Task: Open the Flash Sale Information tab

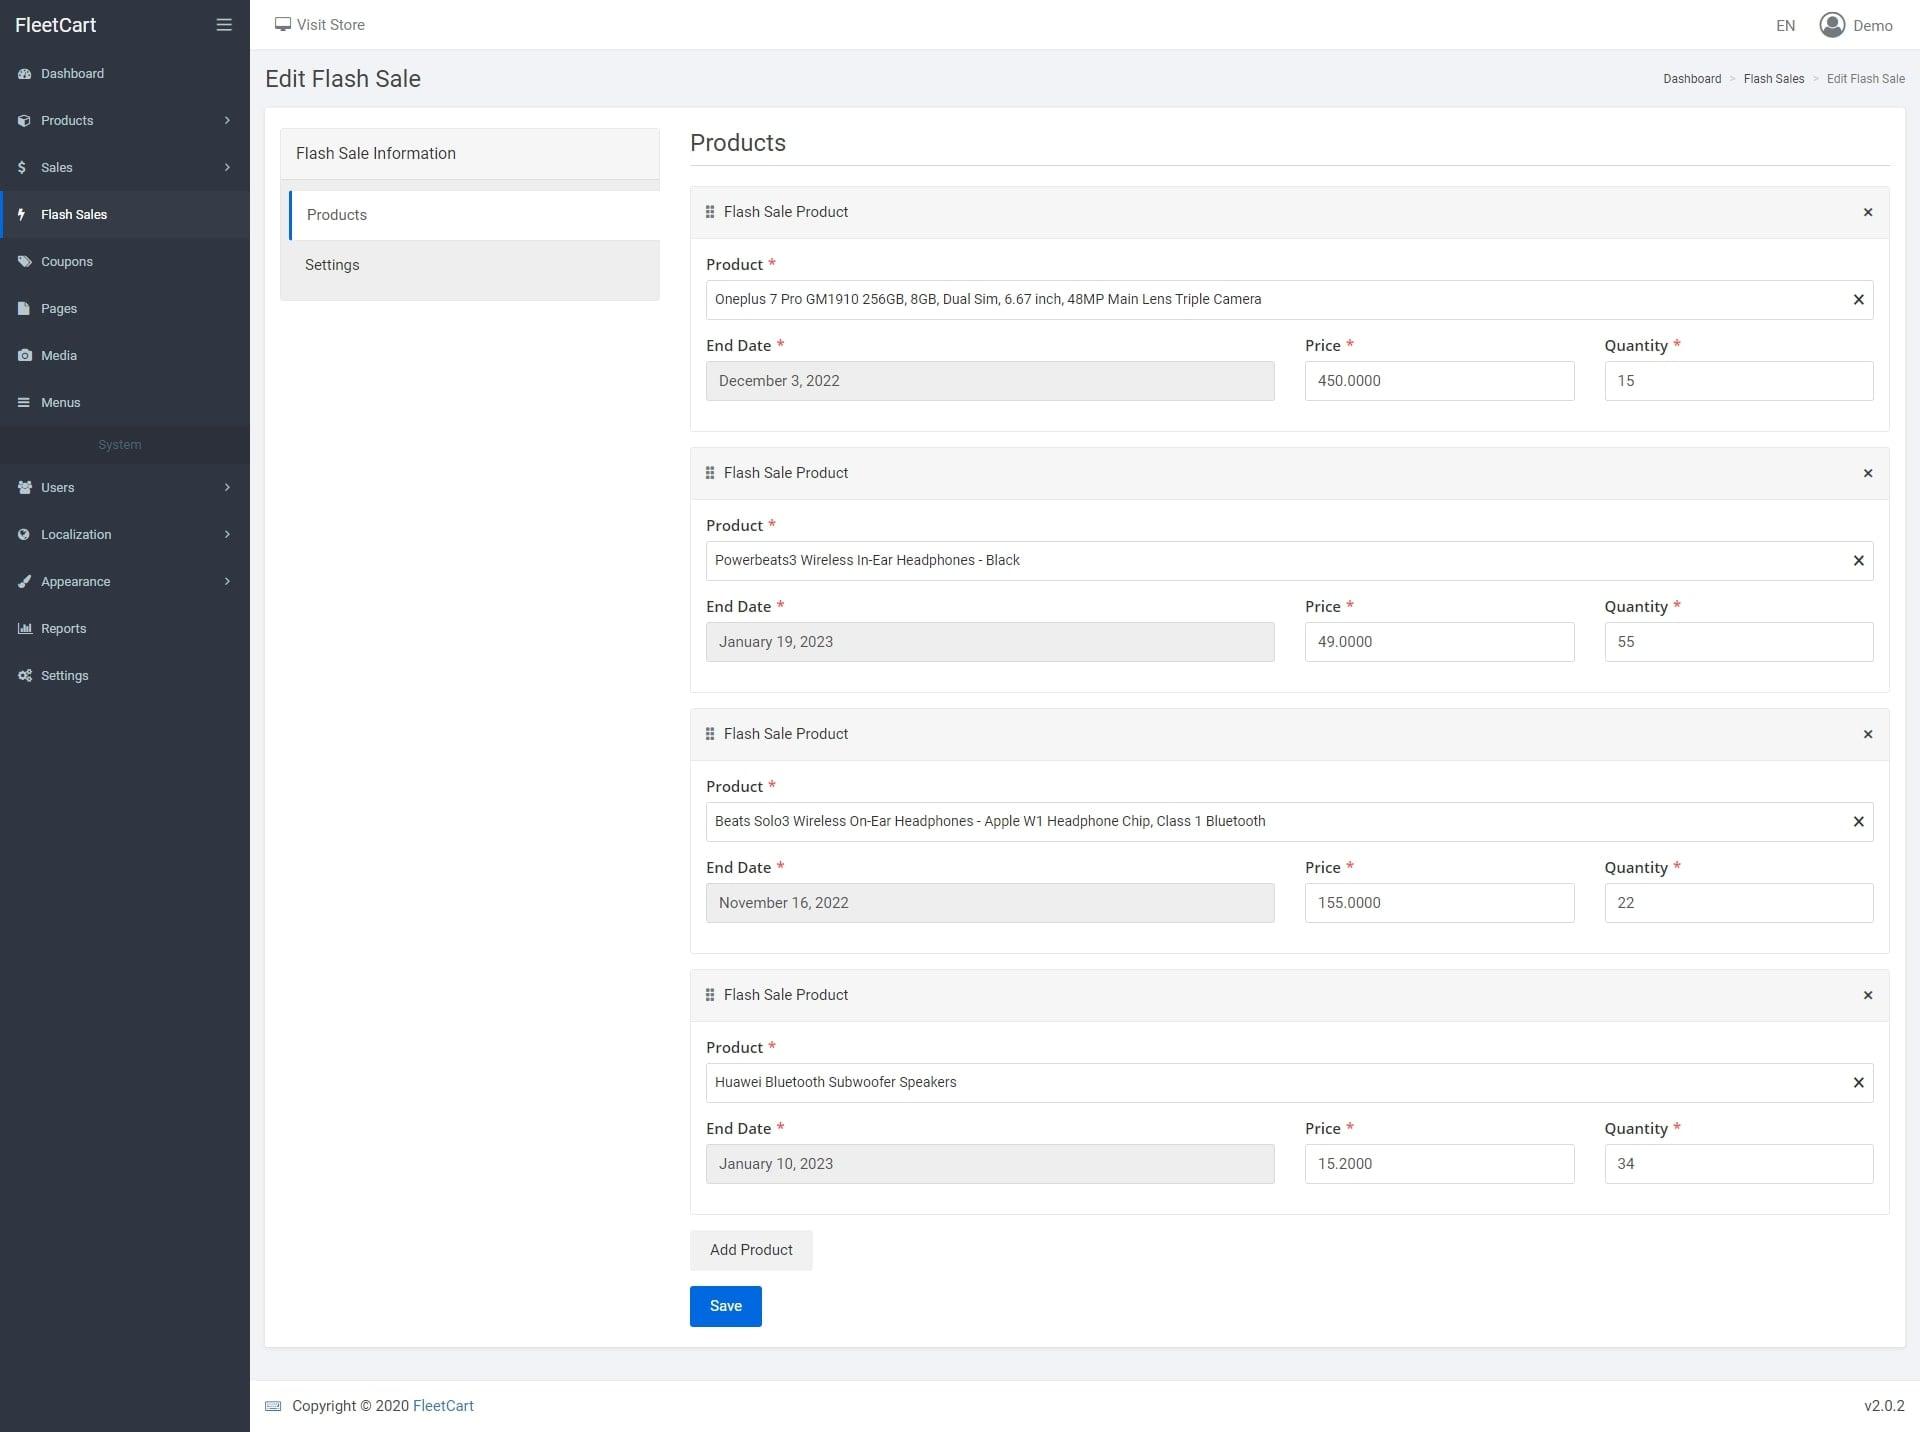Action: [x=376, y=153]
